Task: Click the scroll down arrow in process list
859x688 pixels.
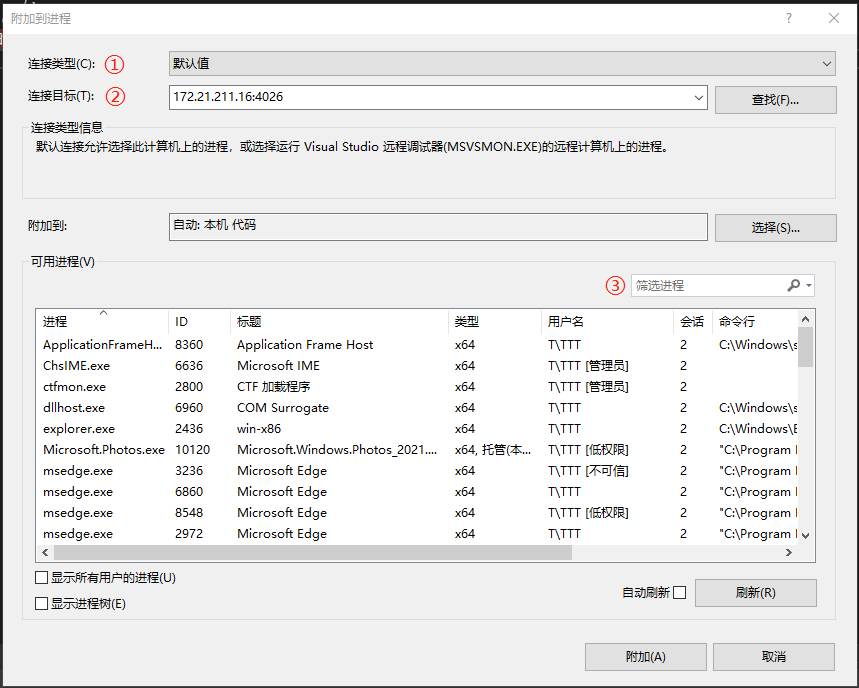Action: coord(805,536)
